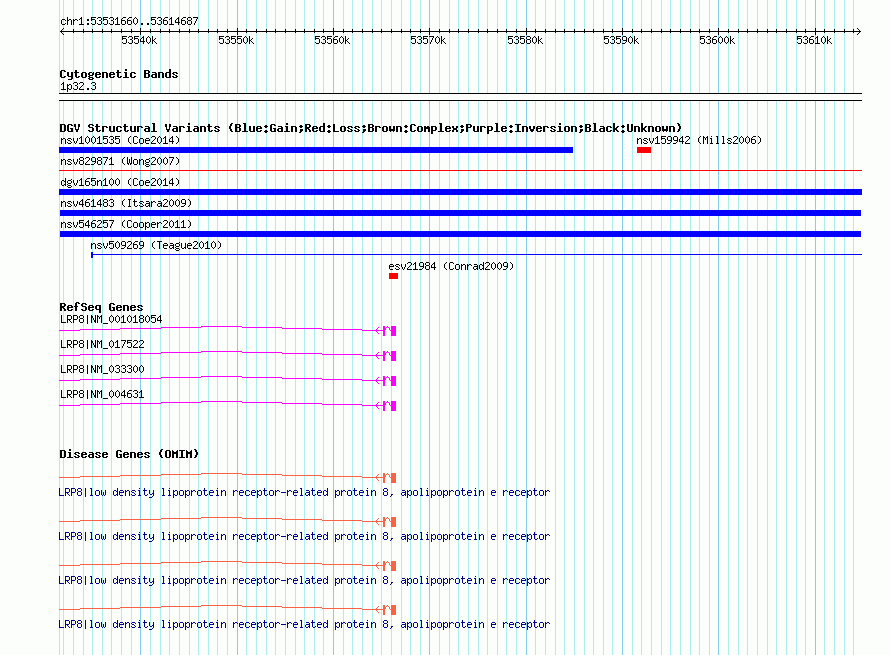
Task: Click the DGV Structural Variants track heading
Action: (x=370, y=128)
